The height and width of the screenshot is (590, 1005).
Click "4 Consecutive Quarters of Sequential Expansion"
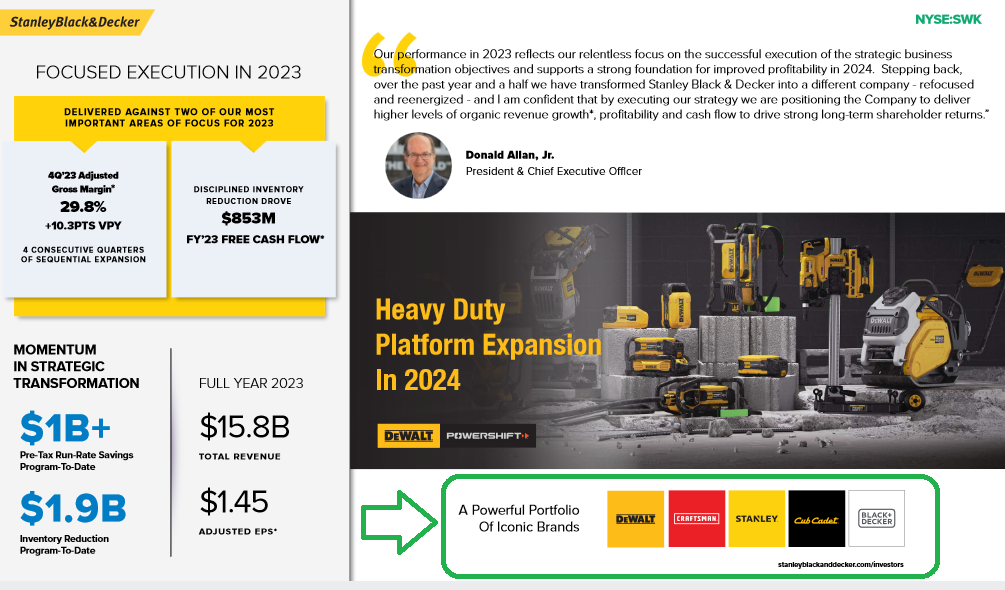83,254
